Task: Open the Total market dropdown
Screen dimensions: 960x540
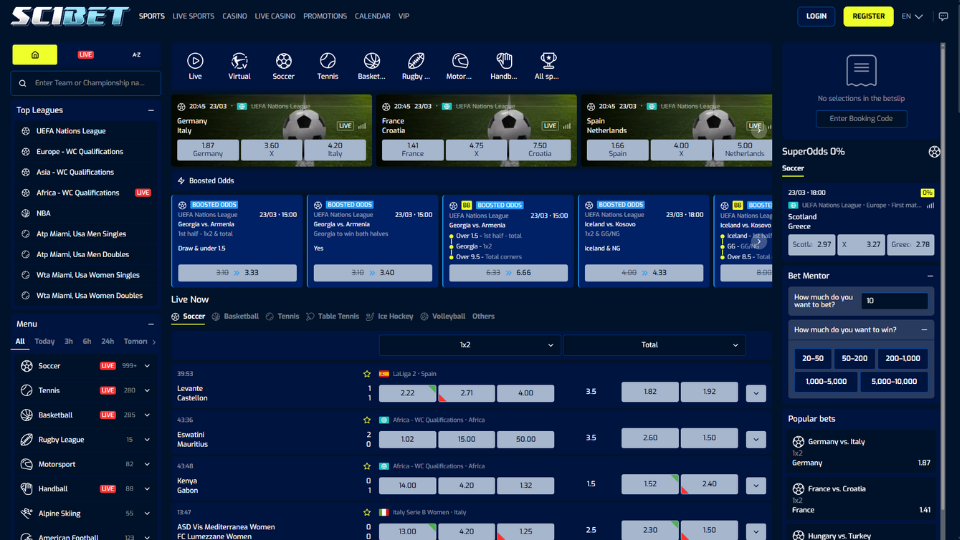Action: 654,345
